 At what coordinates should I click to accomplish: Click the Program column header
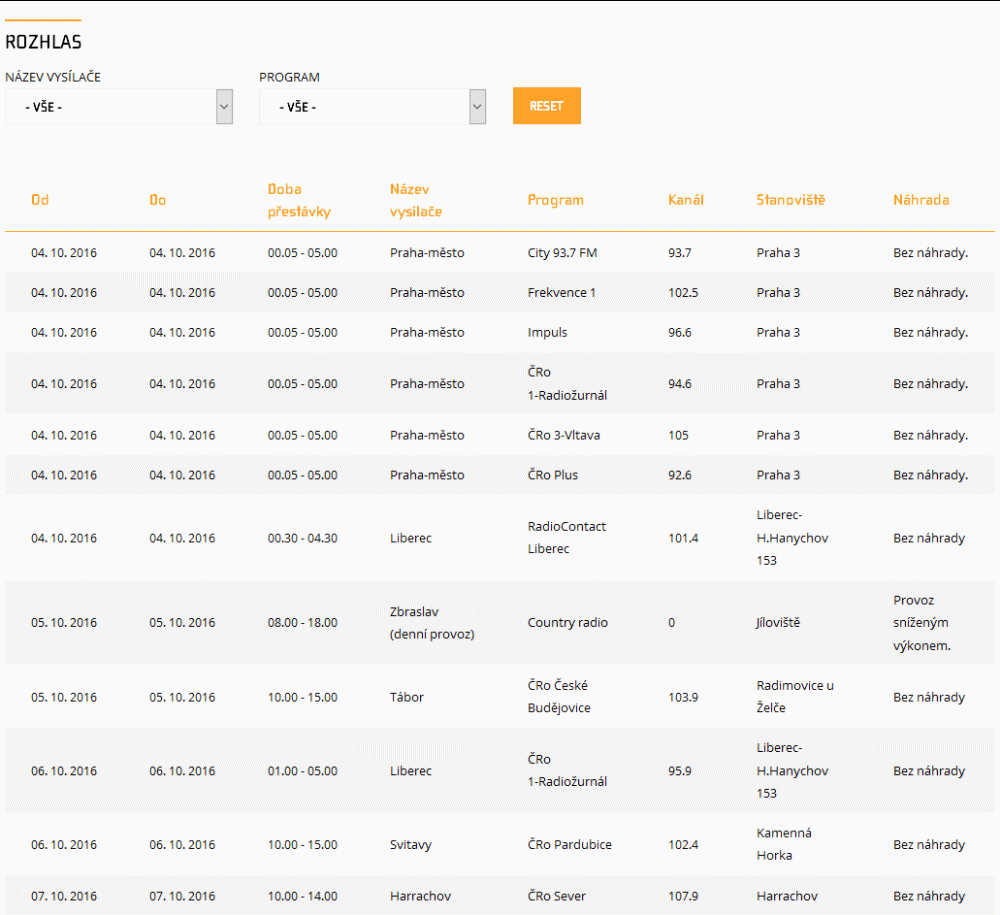556,200
